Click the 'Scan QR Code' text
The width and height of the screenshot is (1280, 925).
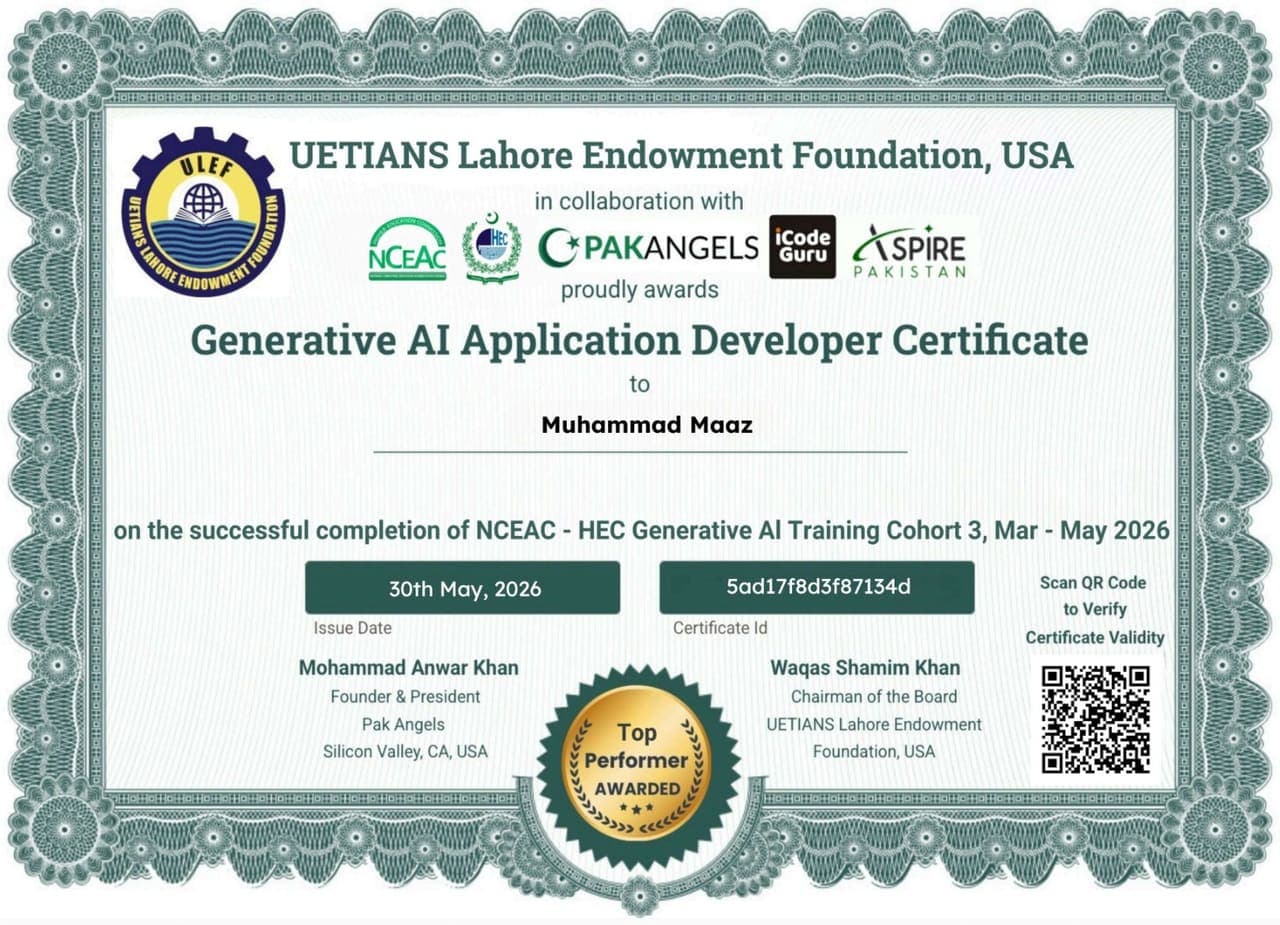(1093, 583)
